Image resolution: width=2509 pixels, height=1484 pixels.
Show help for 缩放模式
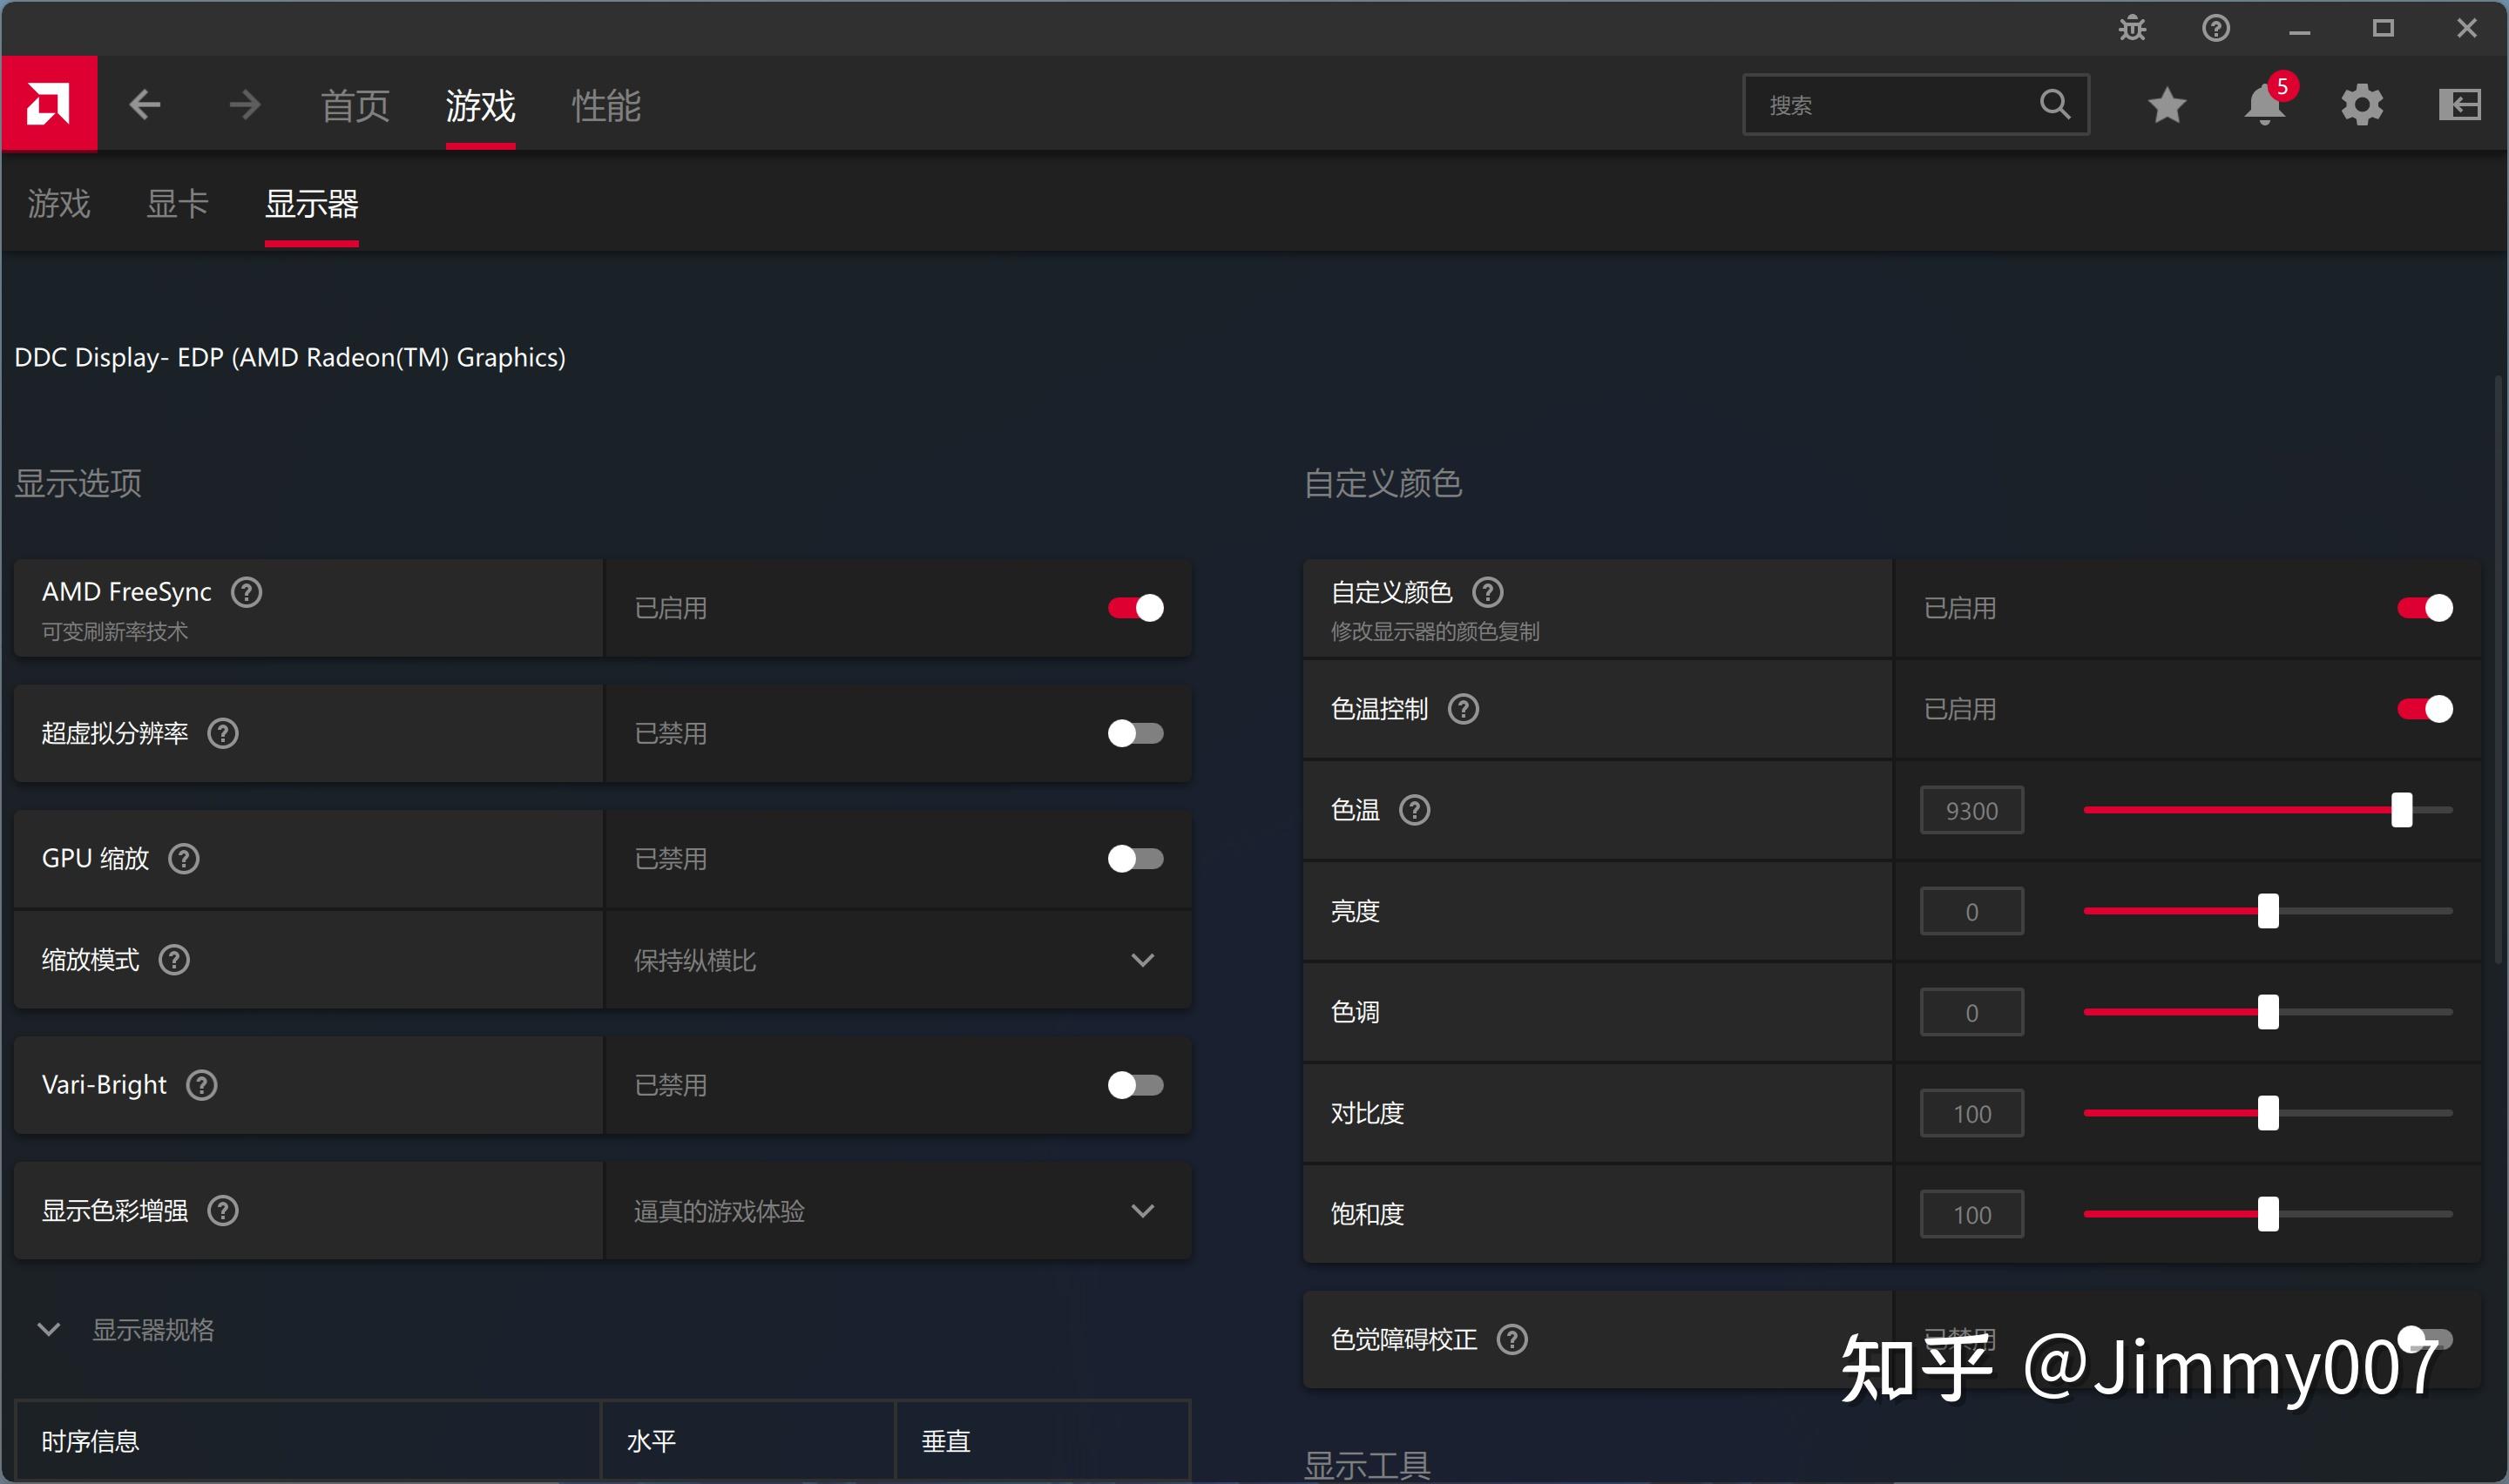click(x=174, y=960)
